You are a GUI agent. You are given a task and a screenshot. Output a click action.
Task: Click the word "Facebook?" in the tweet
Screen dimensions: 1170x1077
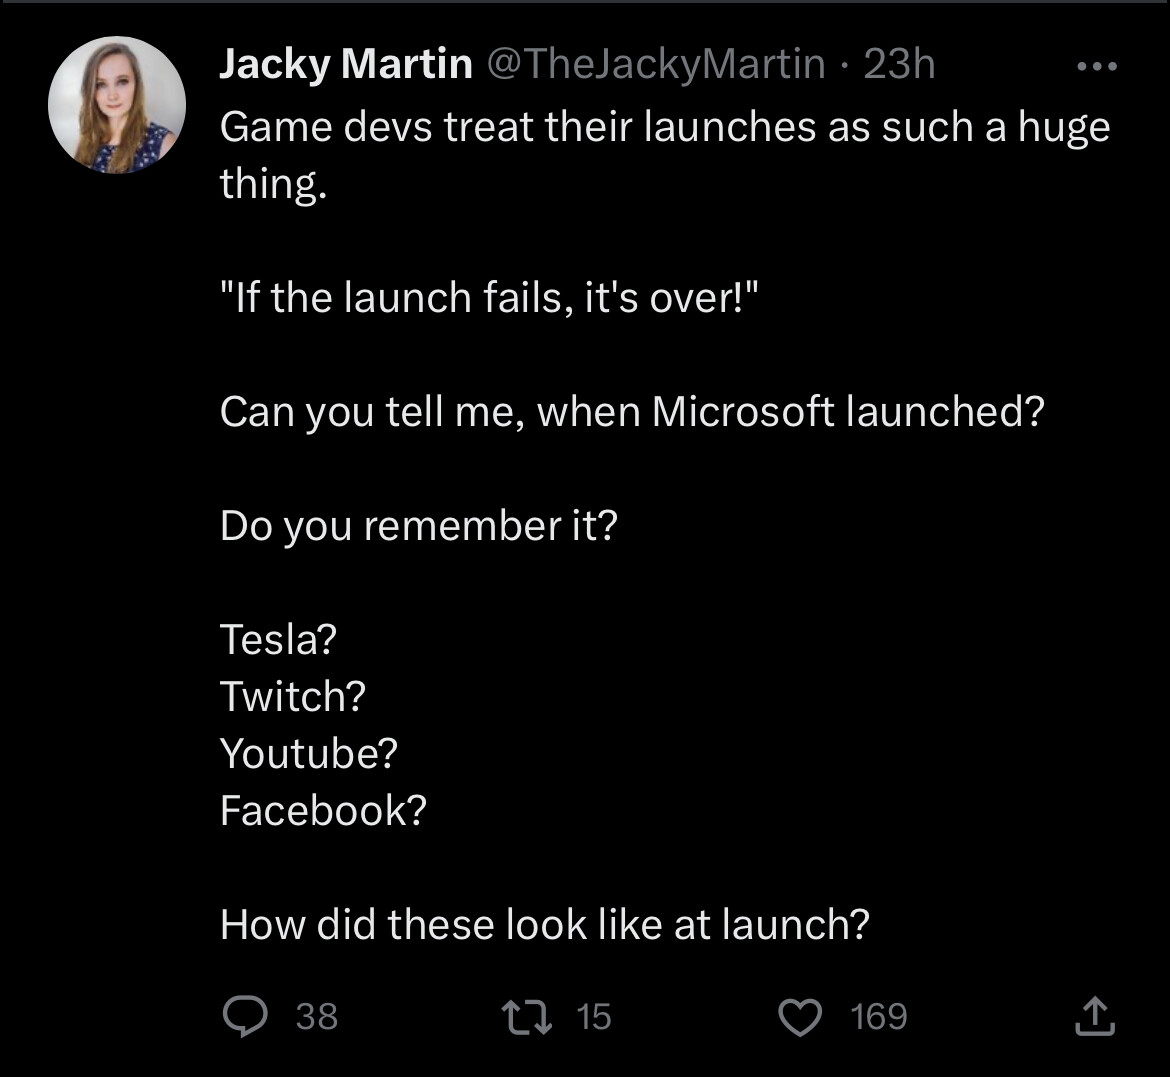[323, 810]
